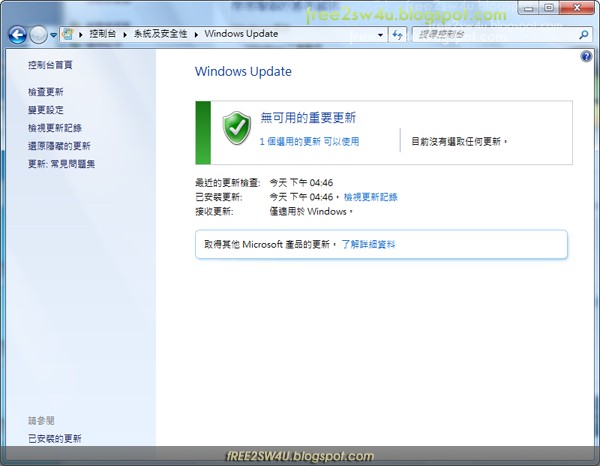600x466 pixels.
Task: Click the Forward navigation arrow
Action: [38, 35]
